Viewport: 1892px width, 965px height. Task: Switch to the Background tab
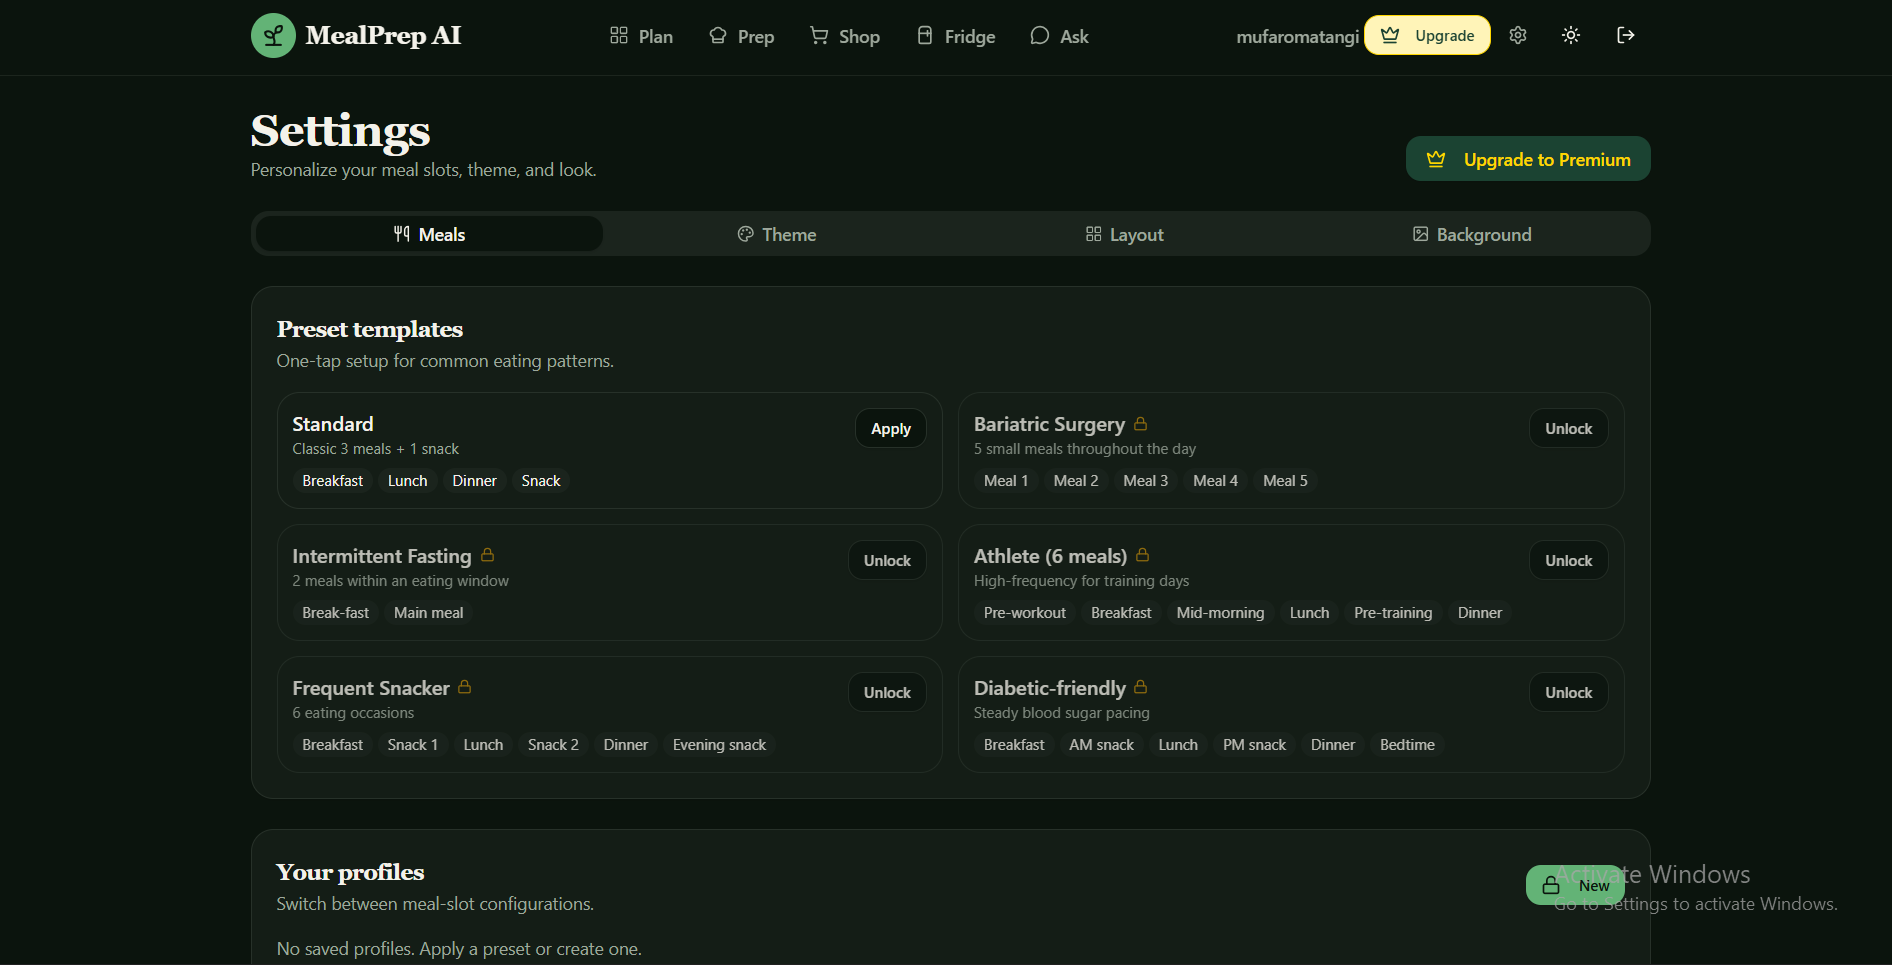click(x=1472, y=234)
